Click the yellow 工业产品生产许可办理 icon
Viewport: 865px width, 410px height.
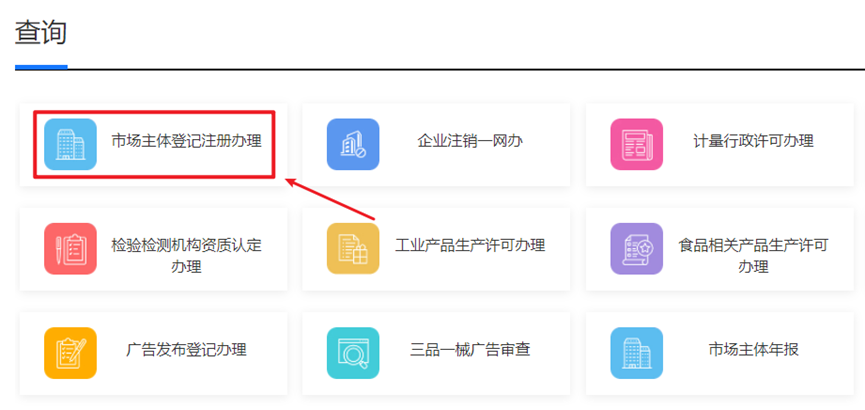[x=353, y=248]
